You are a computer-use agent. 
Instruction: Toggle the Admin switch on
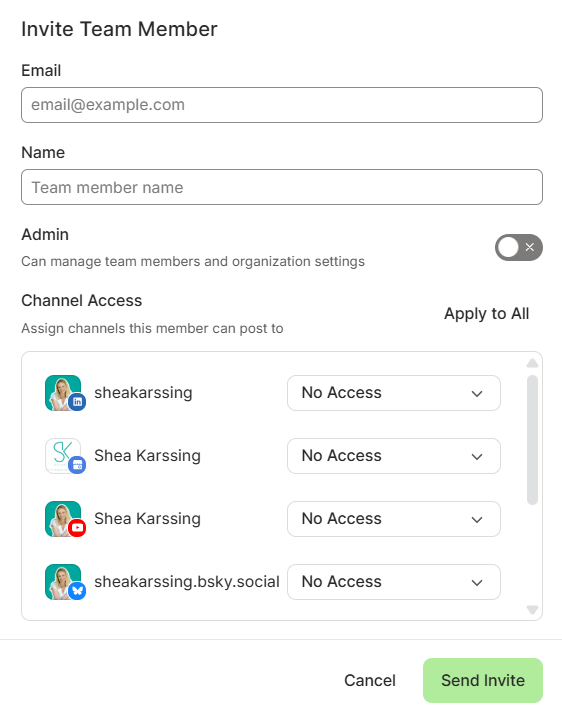[x=518, y=247]
